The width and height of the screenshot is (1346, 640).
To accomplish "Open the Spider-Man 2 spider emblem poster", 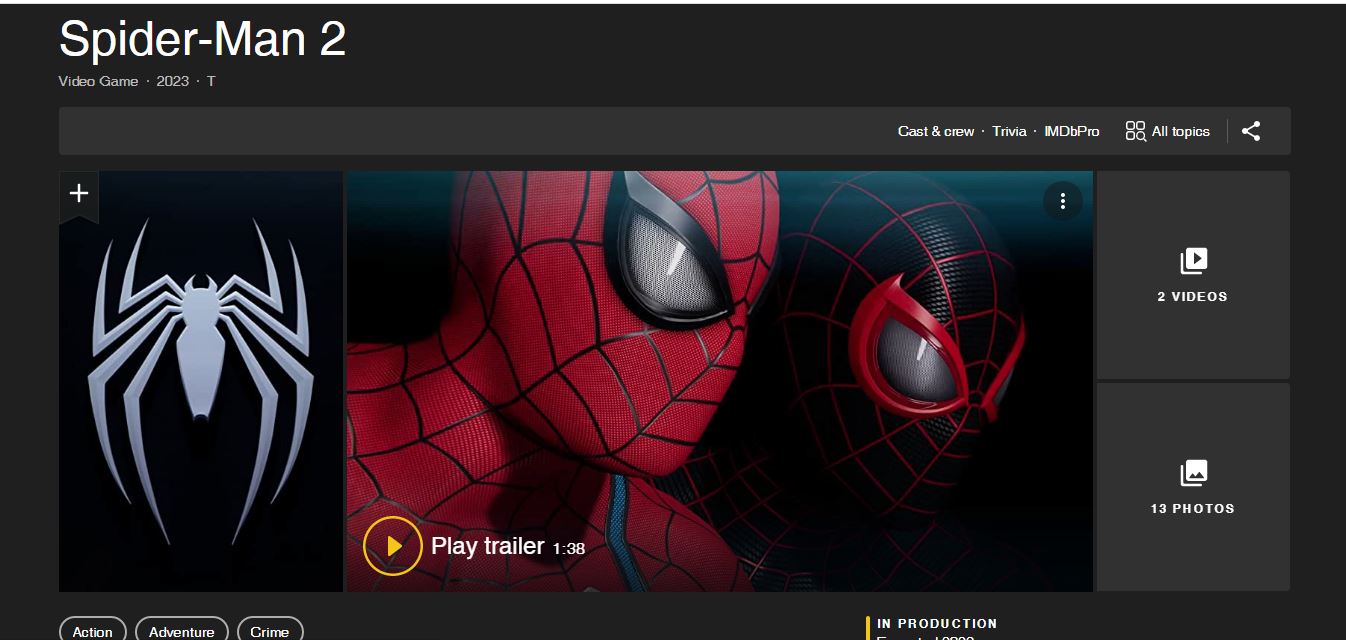I will pyautogui.click(x=201, y=381).
